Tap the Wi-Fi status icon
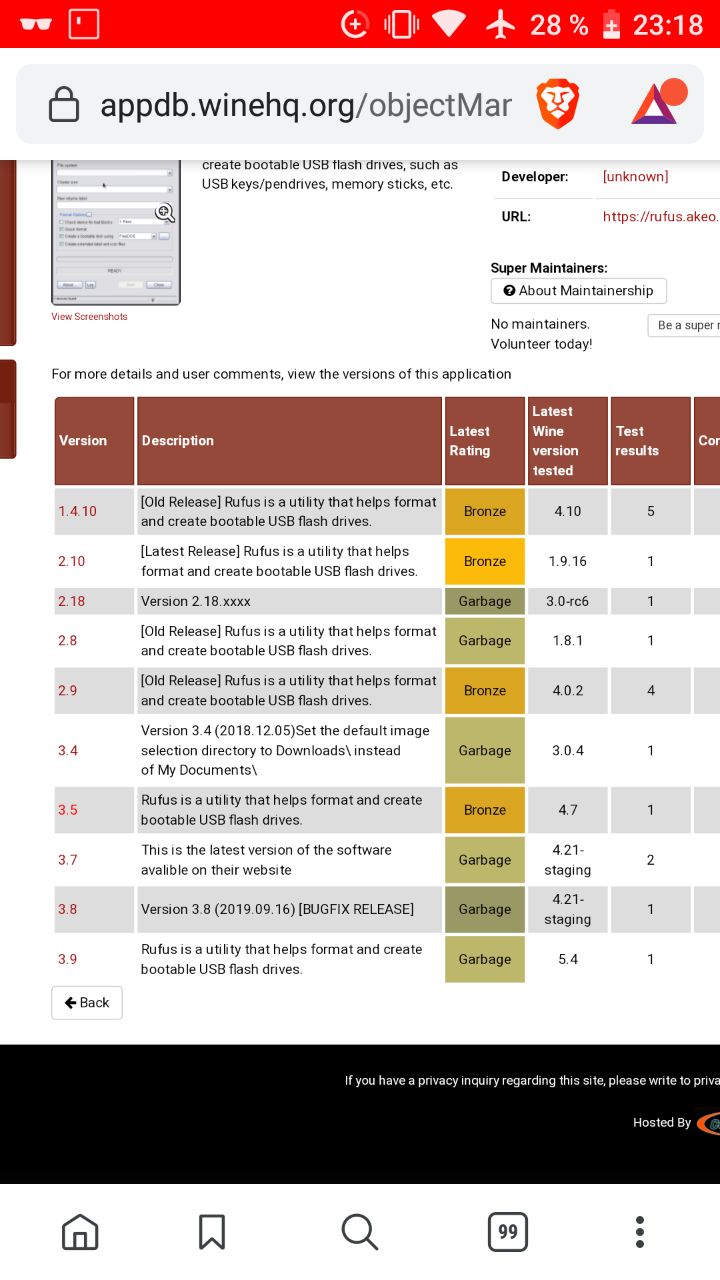This screenshot has width=720, height=1280. click(x=450, y=24)
